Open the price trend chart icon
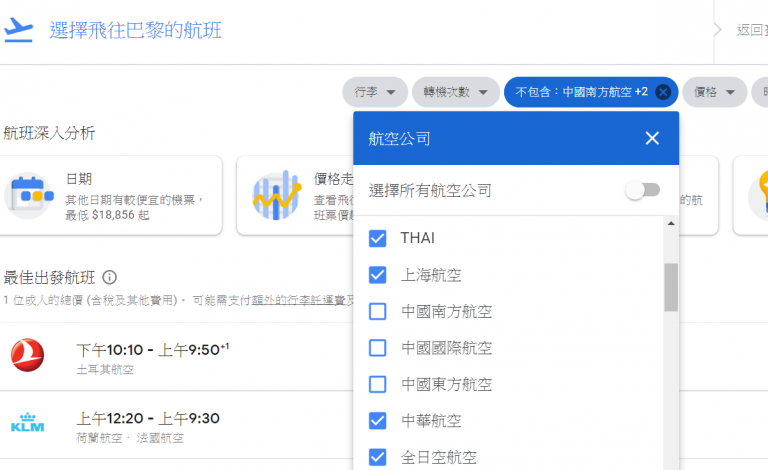The height and width of the screenshot is (470, 768). point(276,195)
